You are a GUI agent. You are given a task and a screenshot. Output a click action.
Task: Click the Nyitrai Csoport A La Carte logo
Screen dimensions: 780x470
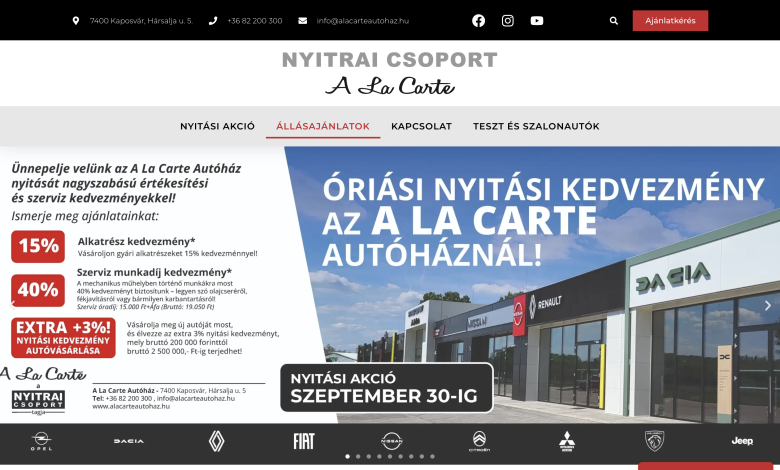[x=389, y=73]
